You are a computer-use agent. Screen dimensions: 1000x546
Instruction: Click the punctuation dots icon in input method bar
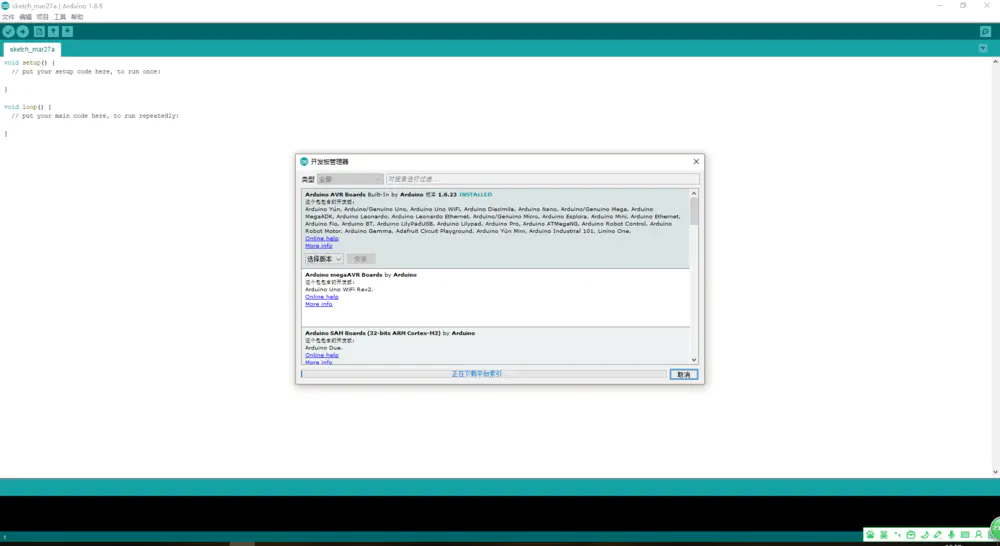(x=897, y=535)
